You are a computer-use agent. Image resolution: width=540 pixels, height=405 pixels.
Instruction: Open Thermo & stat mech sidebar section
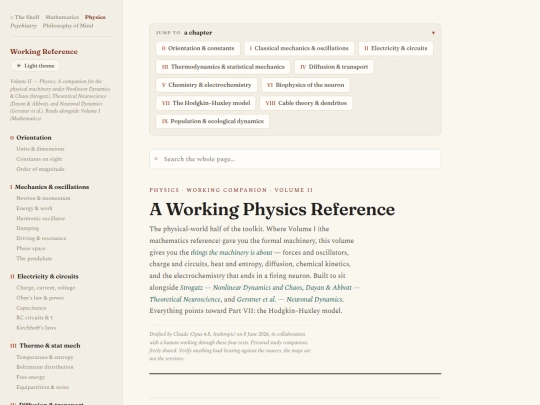(45, 346)
